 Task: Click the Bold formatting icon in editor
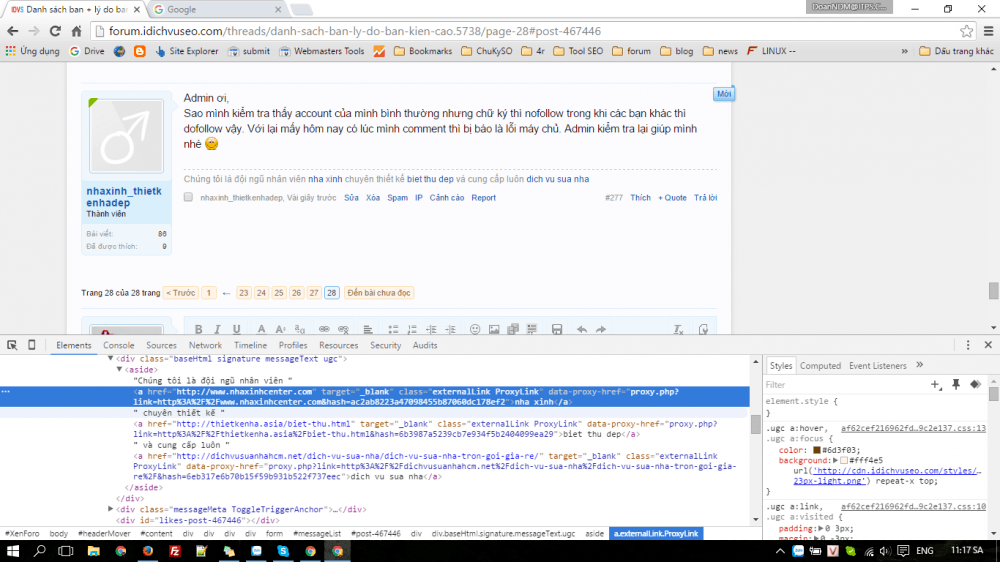coord(198,329)
